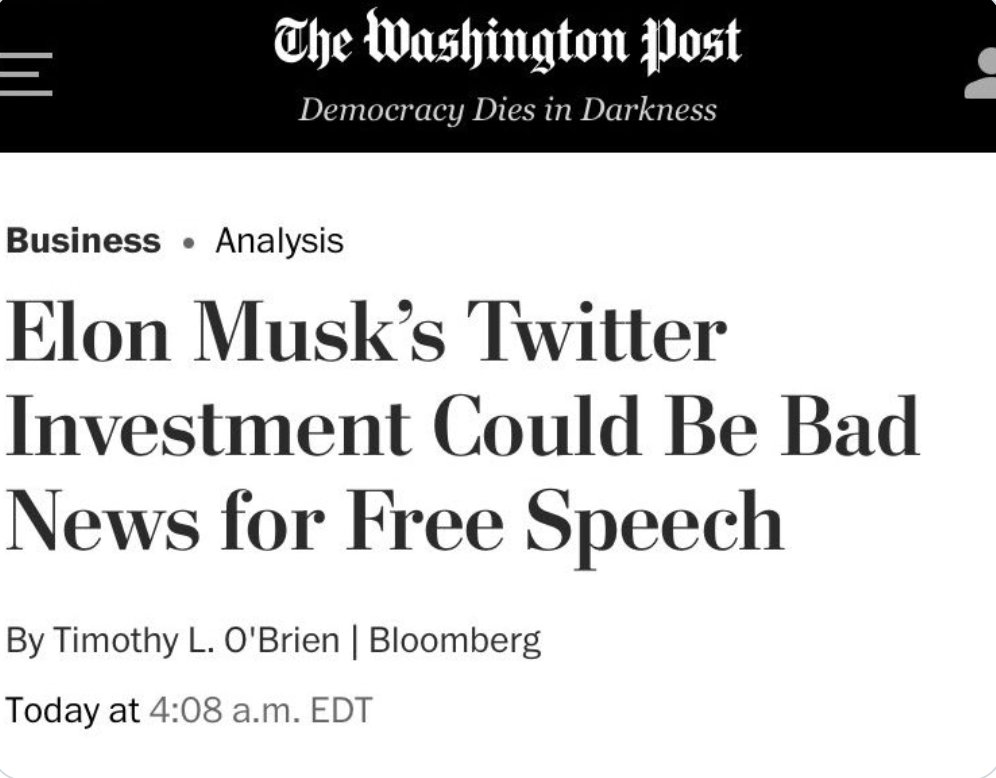Click the vertical bar separator before Bloomberg

coord(354,641)
